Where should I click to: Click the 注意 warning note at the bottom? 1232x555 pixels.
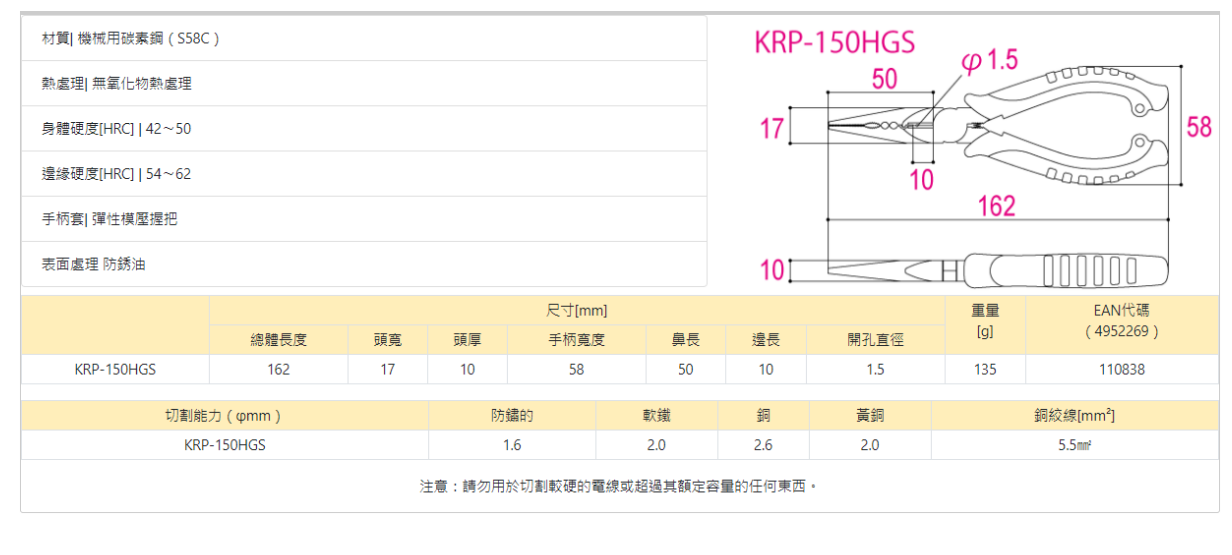pyautogui.click(x=619, y=487)
